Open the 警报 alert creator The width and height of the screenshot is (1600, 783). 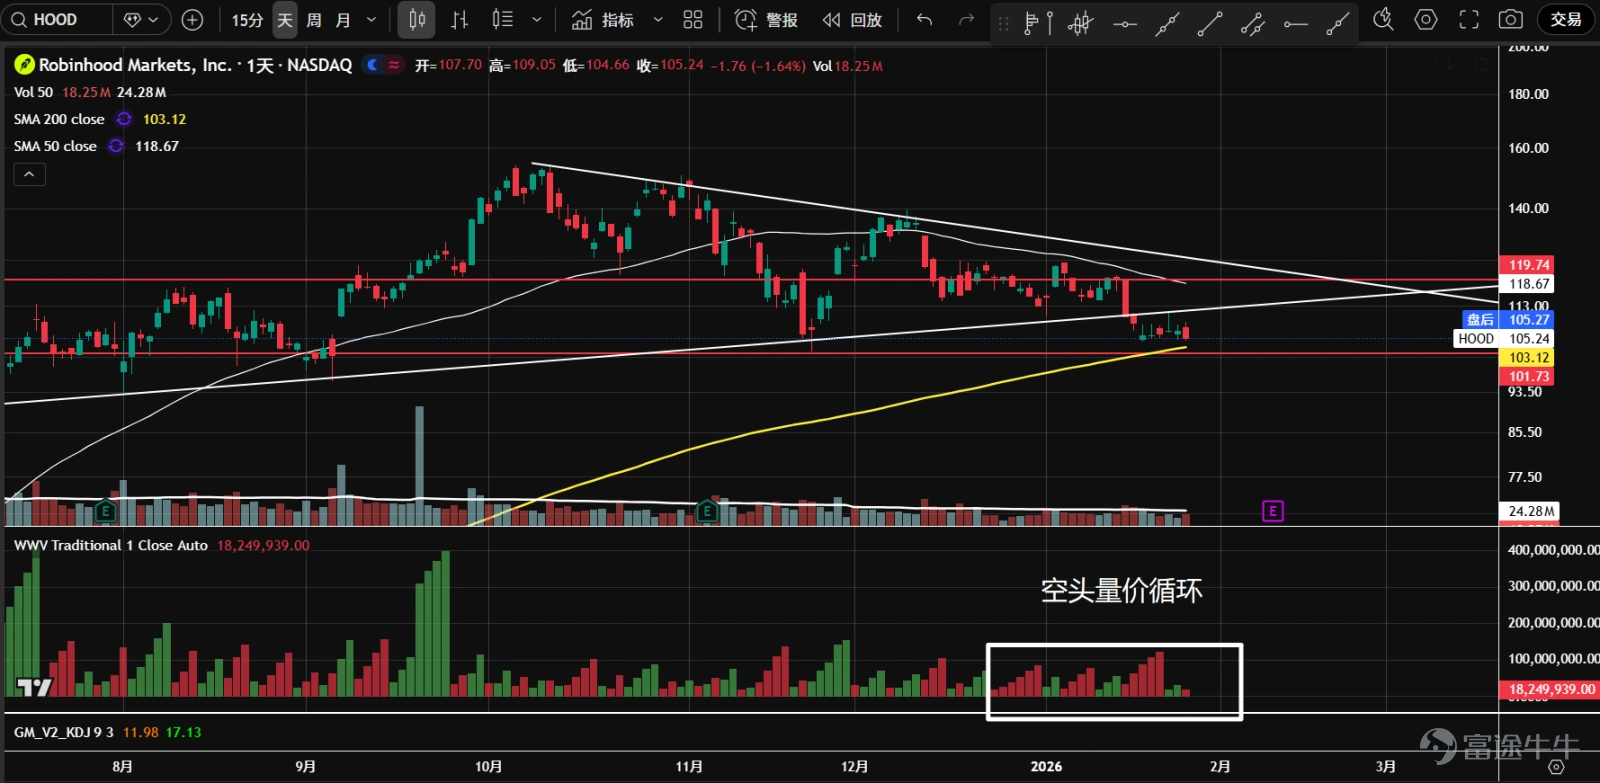pos(767,19)
